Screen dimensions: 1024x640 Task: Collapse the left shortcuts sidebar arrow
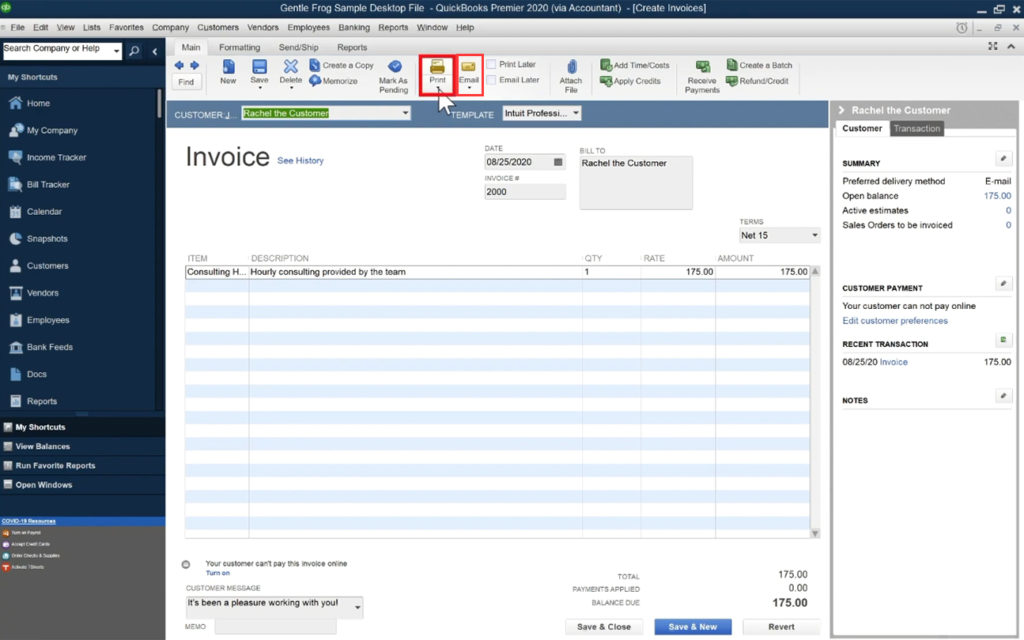[x=155, y=51]
